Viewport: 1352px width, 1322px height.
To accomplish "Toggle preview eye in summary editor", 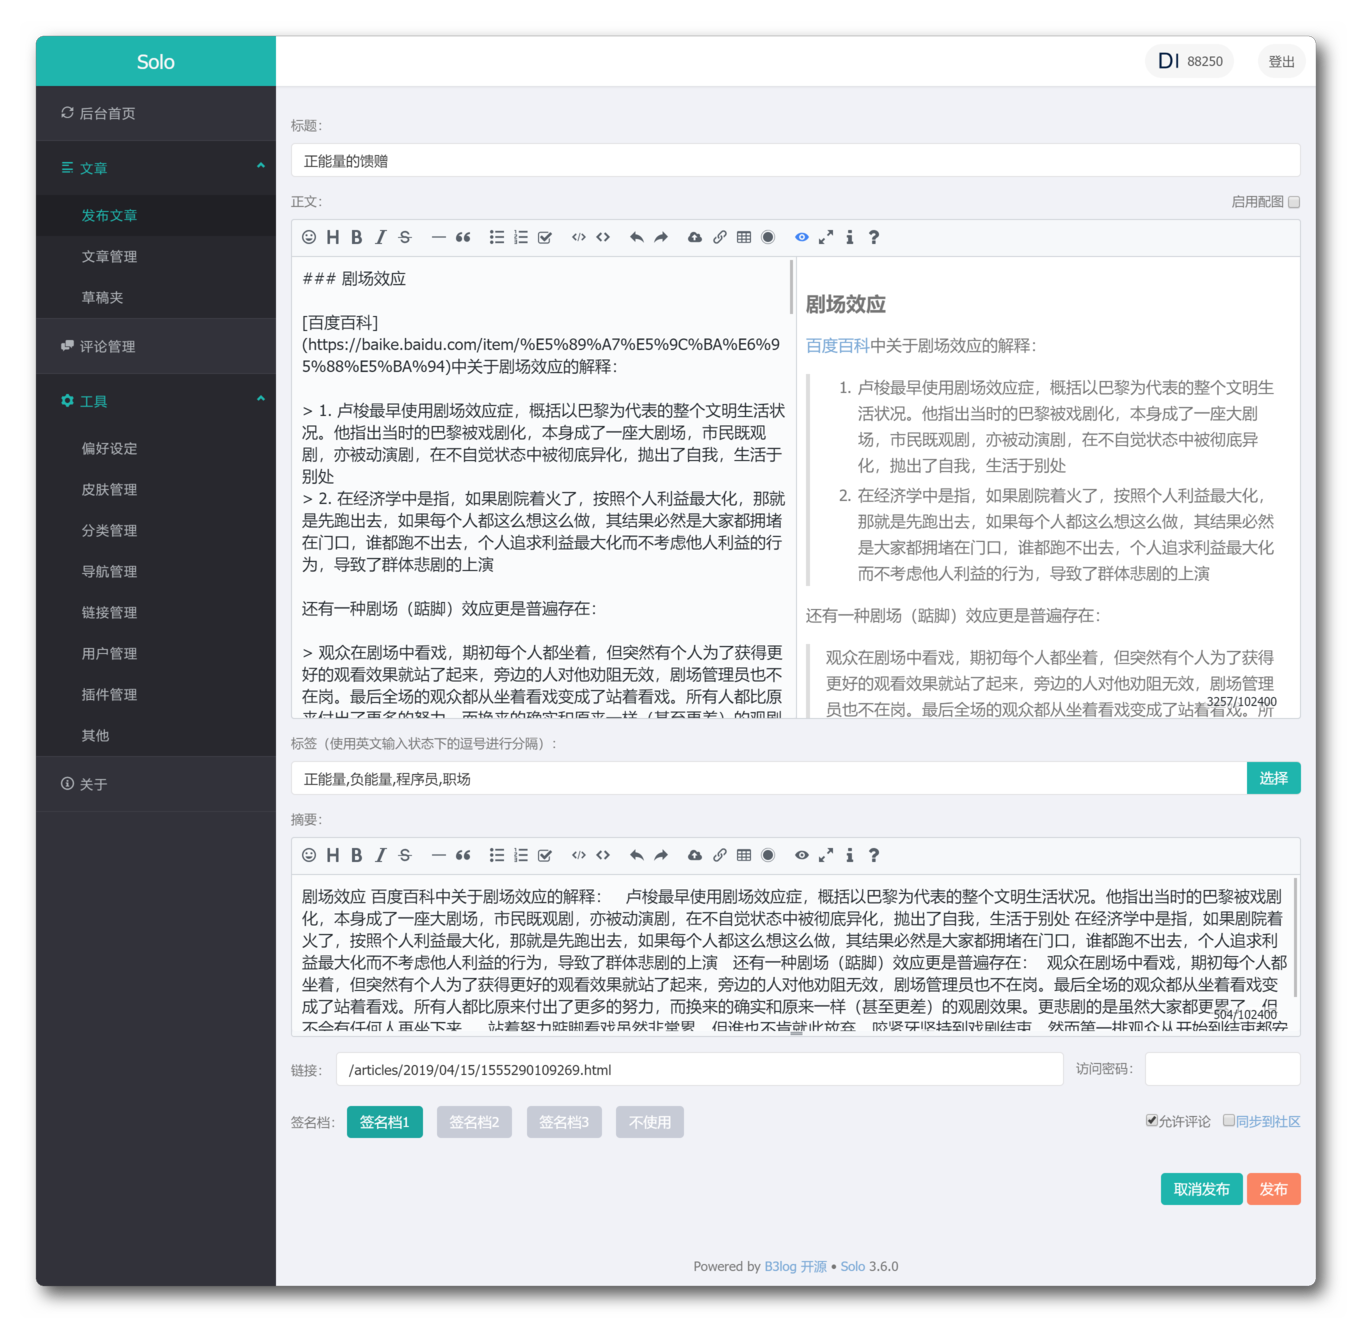I will pyautogui.click(x=802, y=855).
